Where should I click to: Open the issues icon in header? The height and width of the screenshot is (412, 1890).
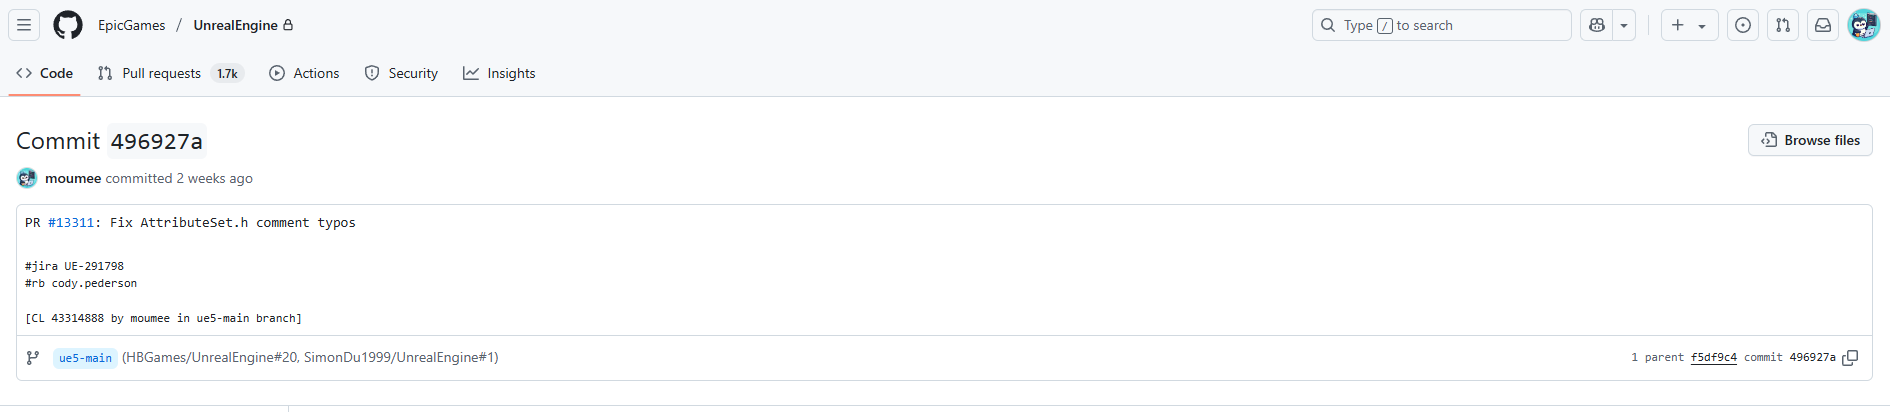pos(1743,25)
